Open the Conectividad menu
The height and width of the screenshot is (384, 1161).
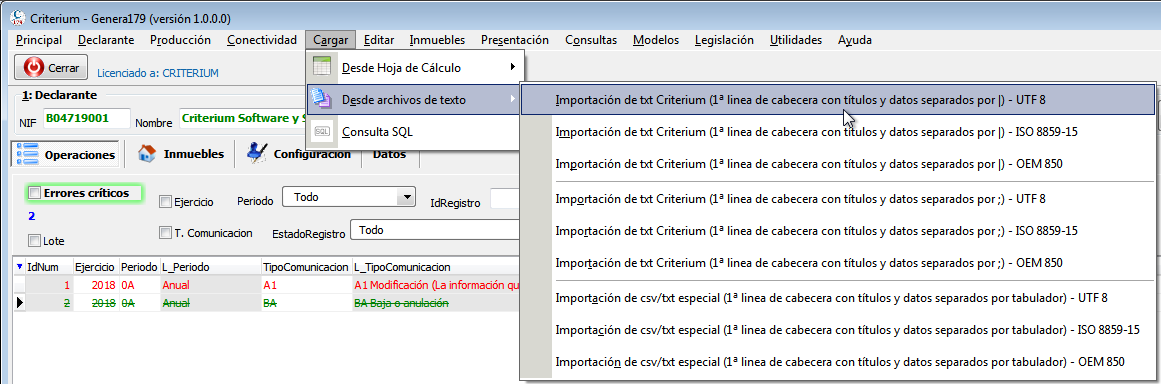click(x=261, y=40)
